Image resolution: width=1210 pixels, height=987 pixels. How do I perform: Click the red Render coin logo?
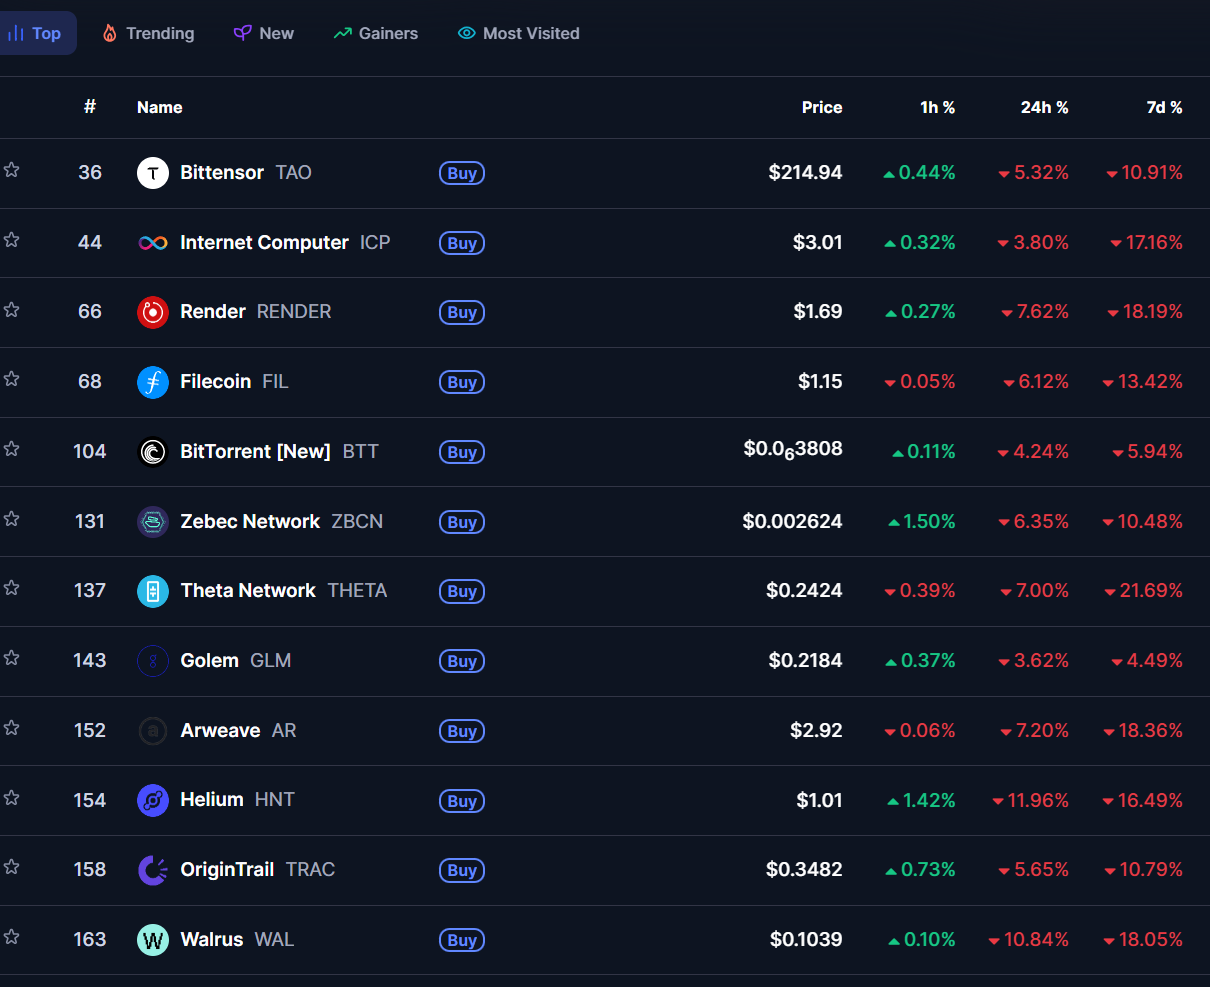[x=152, y=312]
